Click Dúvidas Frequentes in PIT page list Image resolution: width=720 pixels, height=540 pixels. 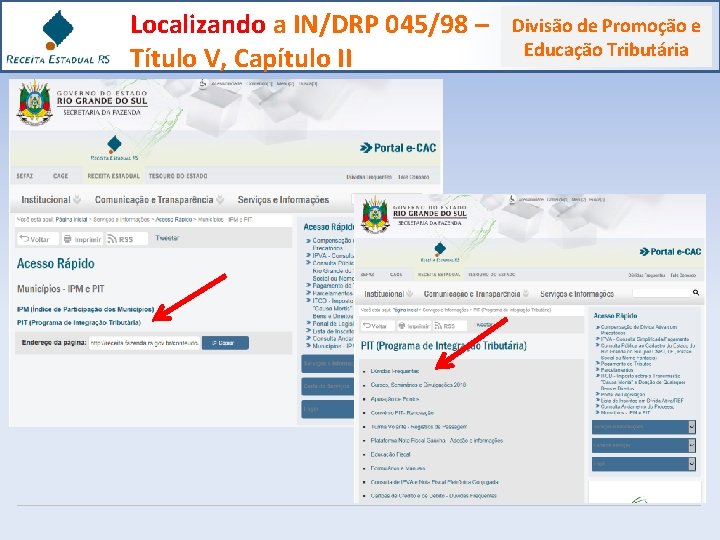click(395, 371)
